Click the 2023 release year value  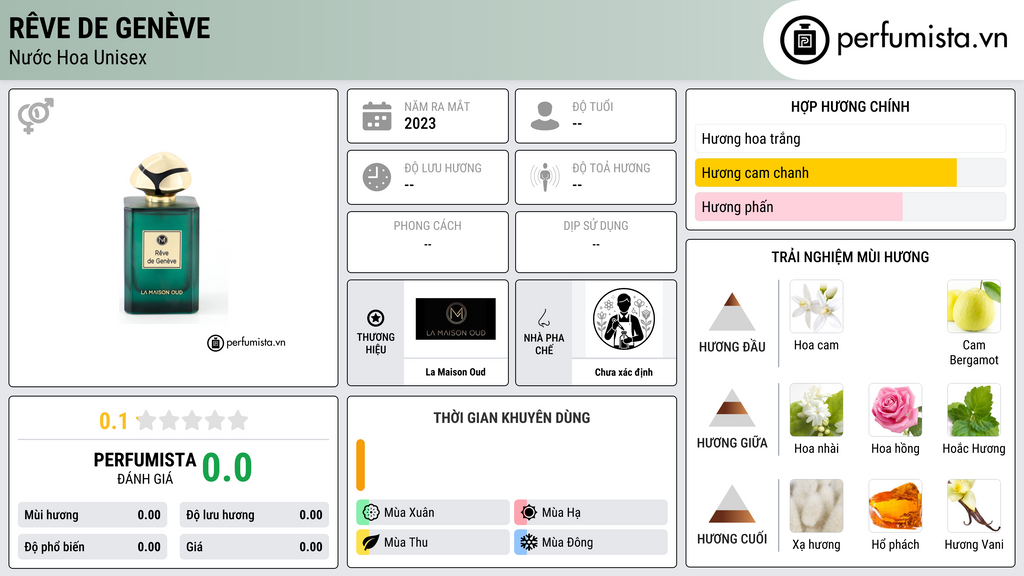(x=420, y=123)
